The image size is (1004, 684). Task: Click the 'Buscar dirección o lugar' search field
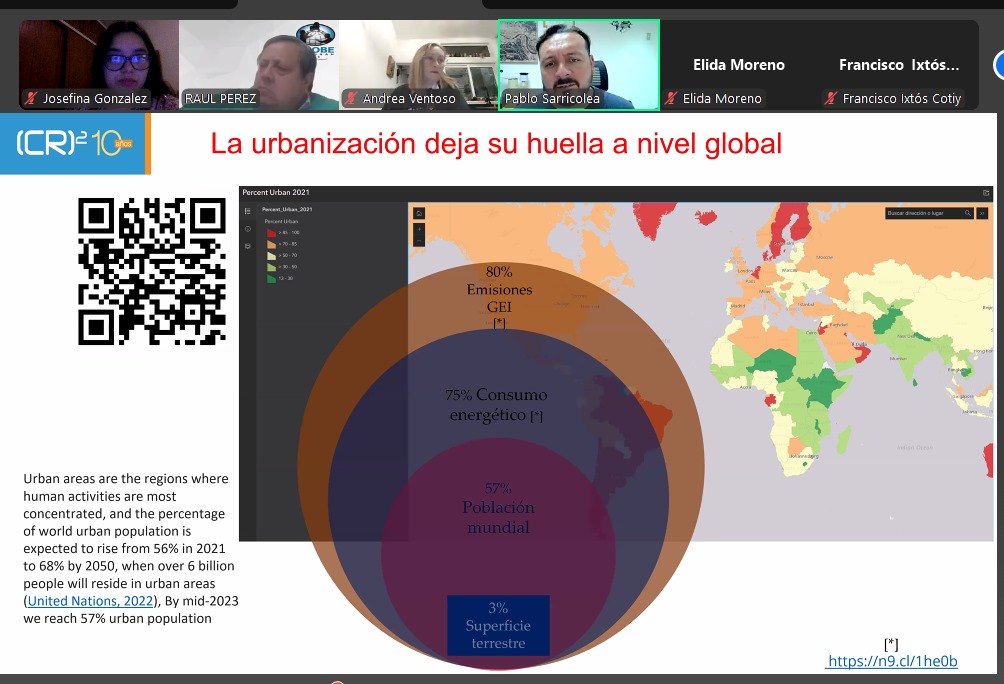click(x=922, y=213)
